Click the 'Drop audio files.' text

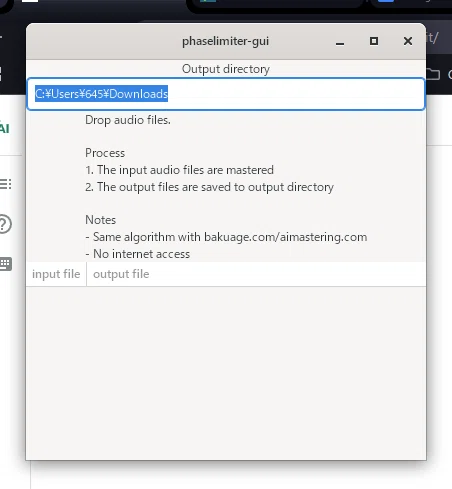tap(128, 120)
